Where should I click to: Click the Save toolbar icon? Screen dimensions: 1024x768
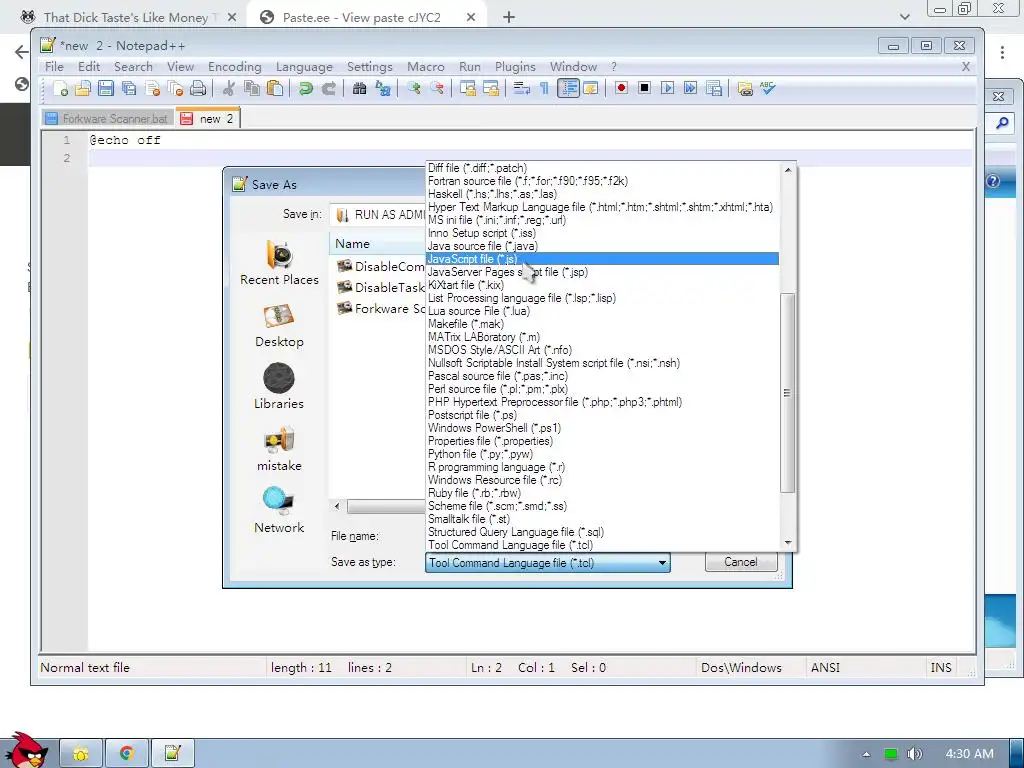tap(105, 88)
